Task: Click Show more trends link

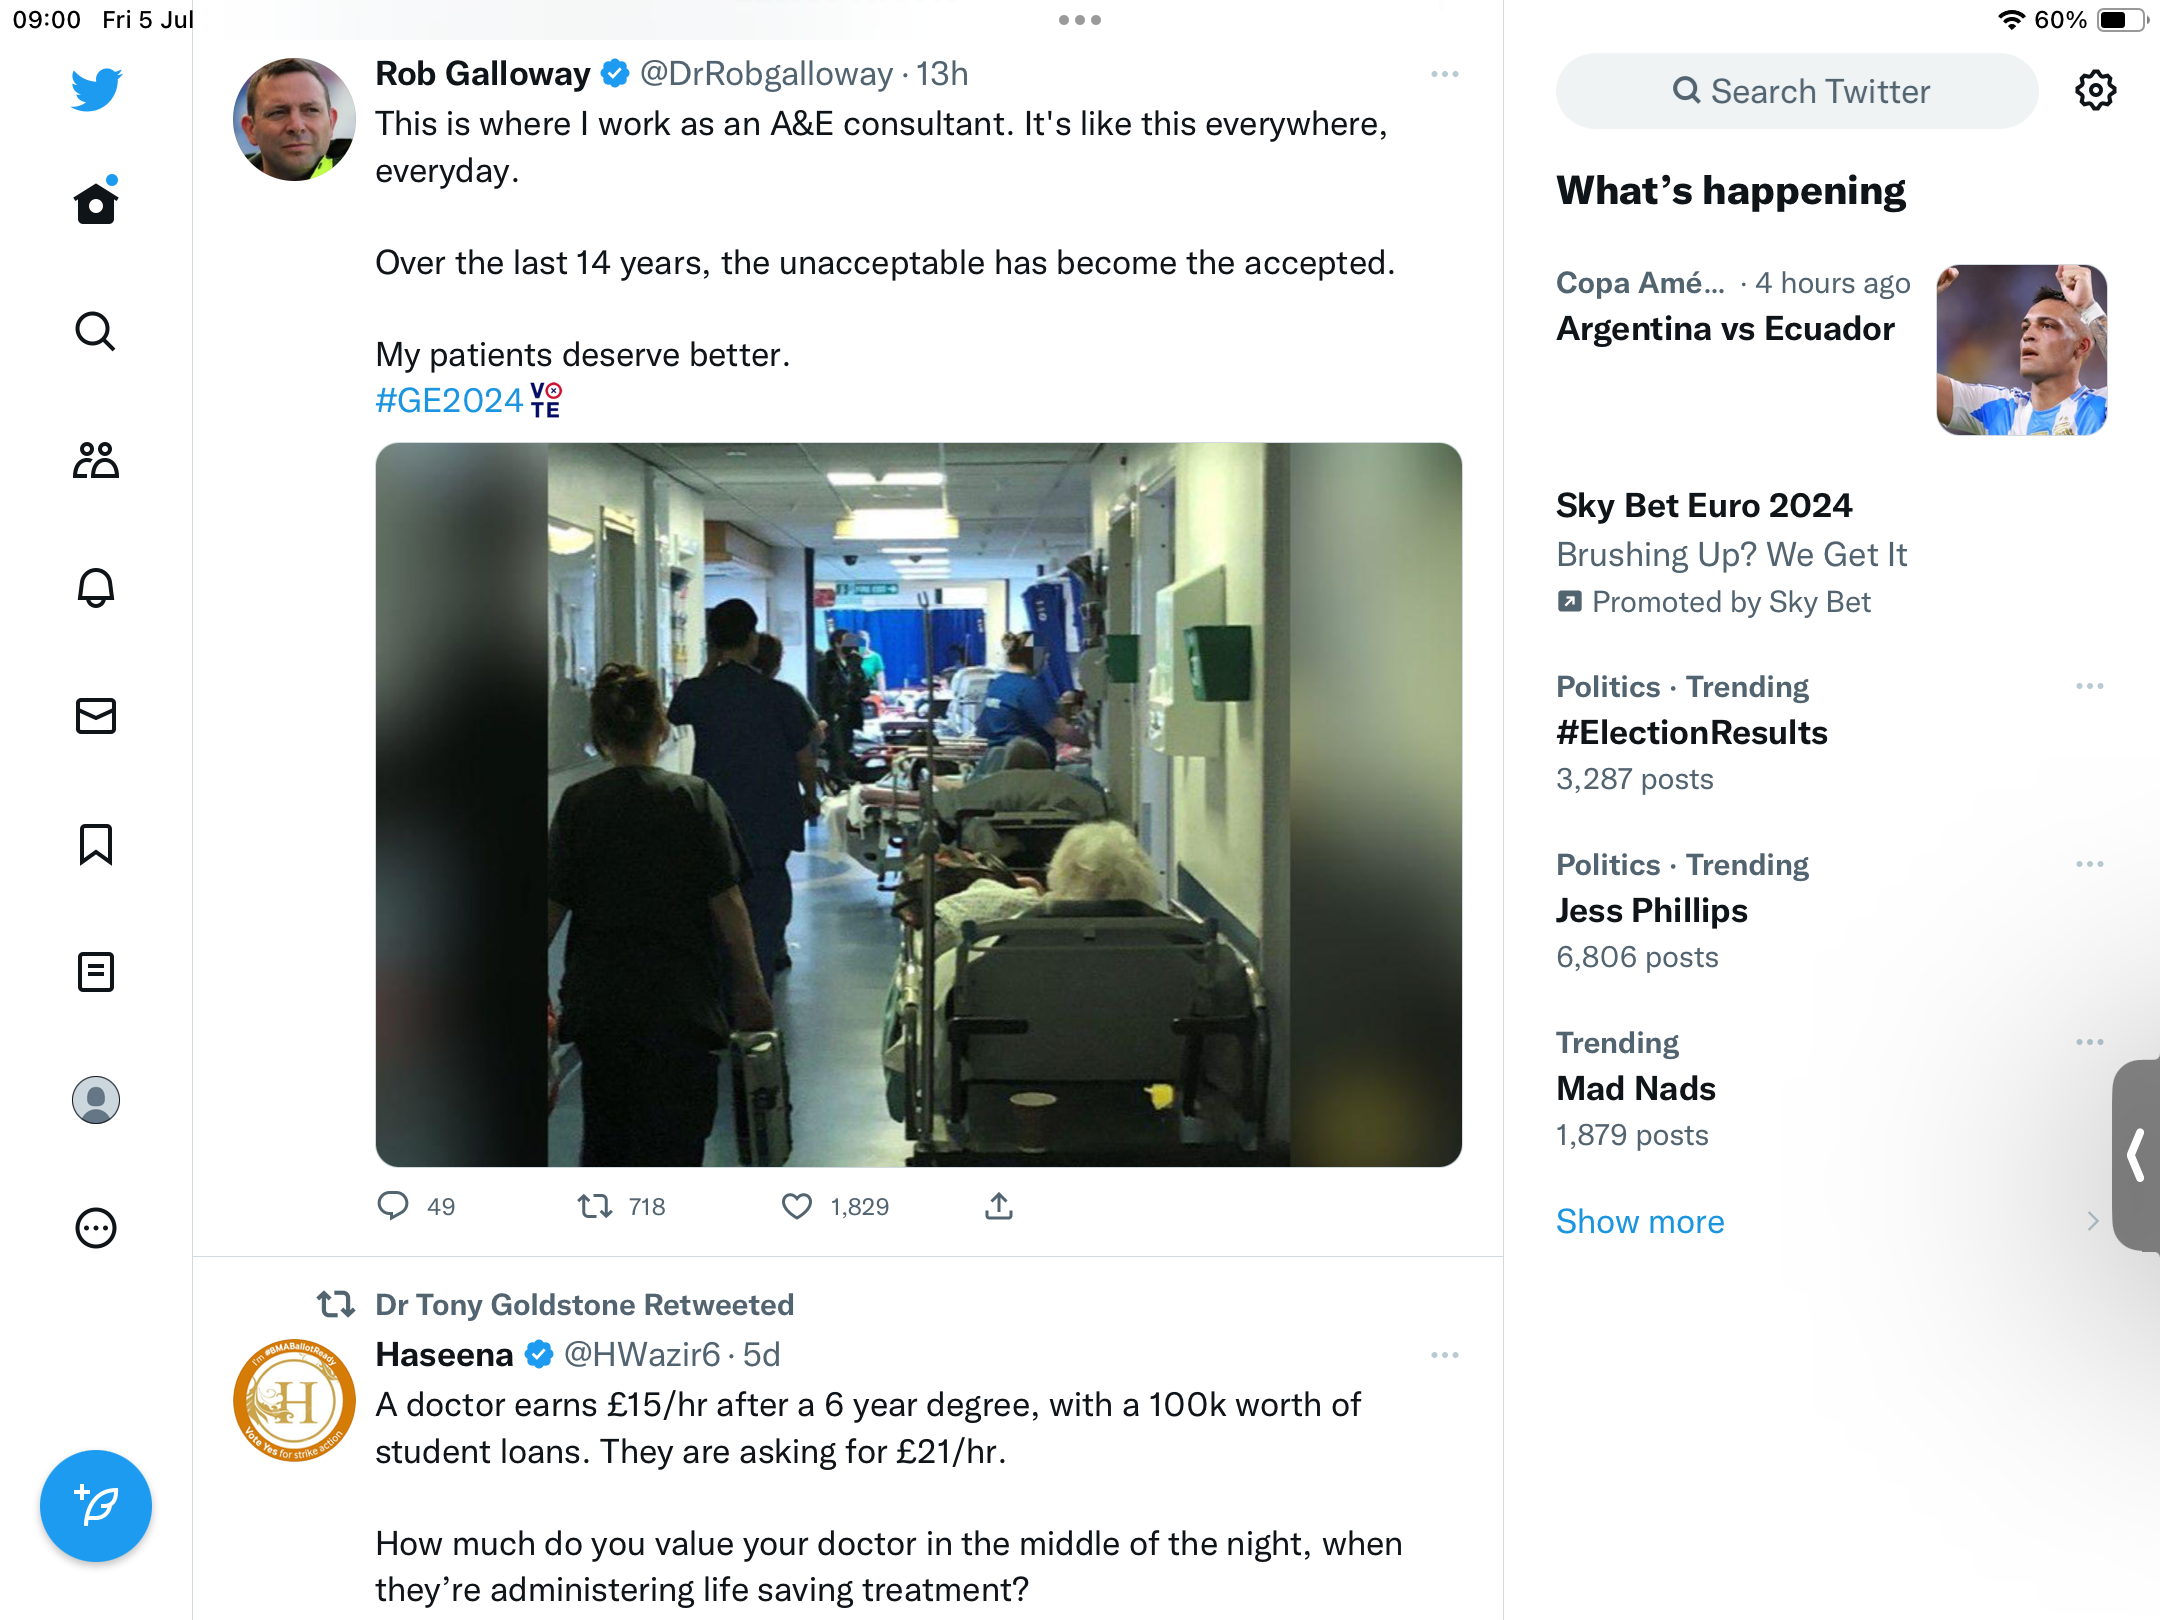Action: point(1640,1221)
